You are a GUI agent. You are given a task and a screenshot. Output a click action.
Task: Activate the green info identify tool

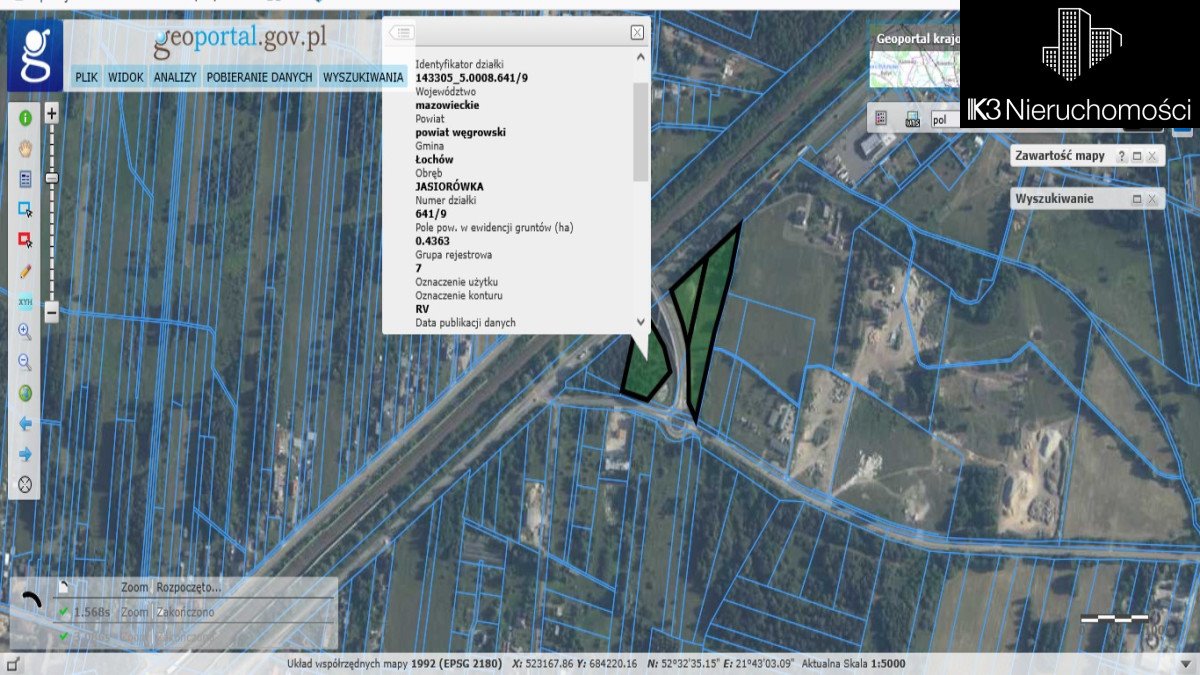[x=24, y=119]
